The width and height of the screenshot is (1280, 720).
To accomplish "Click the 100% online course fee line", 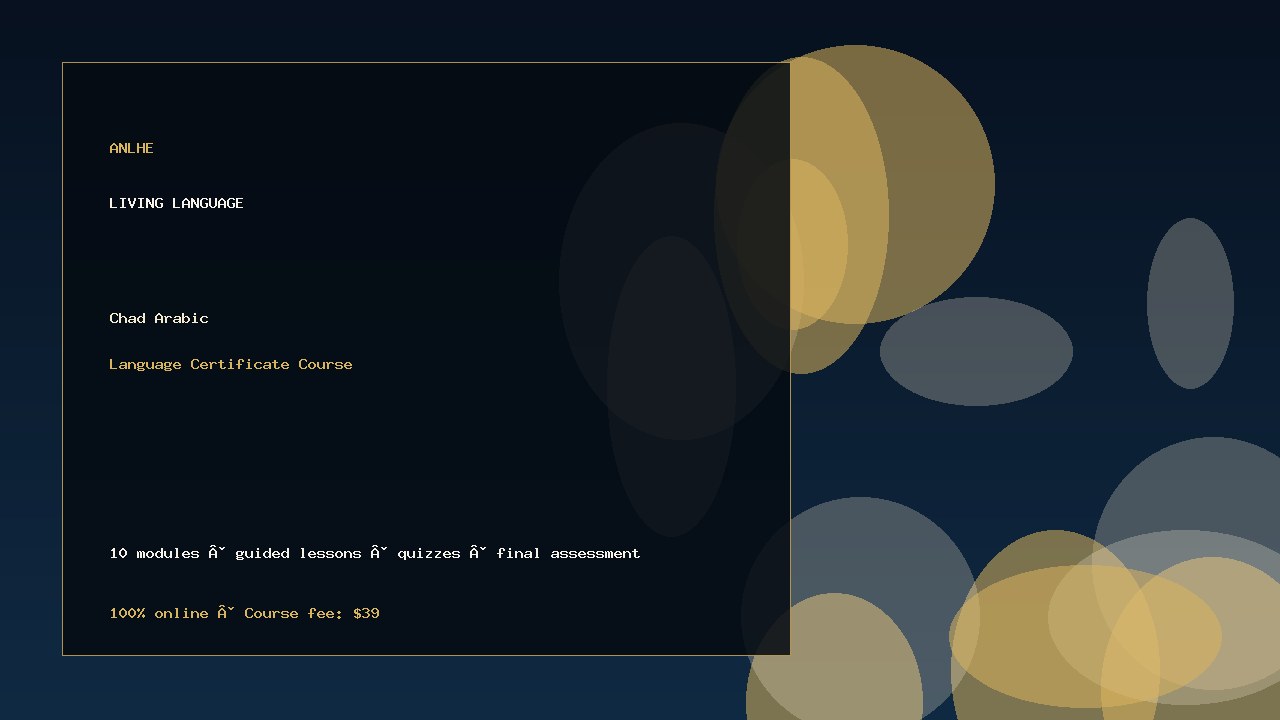I will (244, 613).
